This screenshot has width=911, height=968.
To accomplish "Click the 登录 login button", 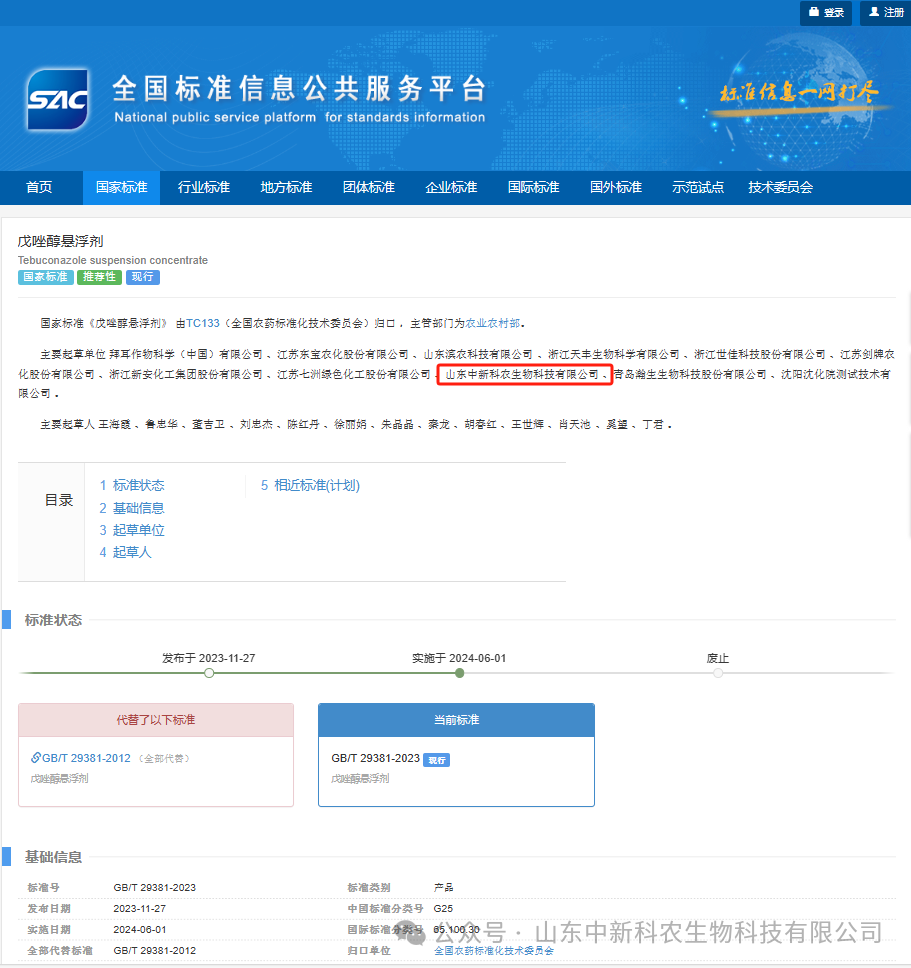I will (x=826, y=12).
